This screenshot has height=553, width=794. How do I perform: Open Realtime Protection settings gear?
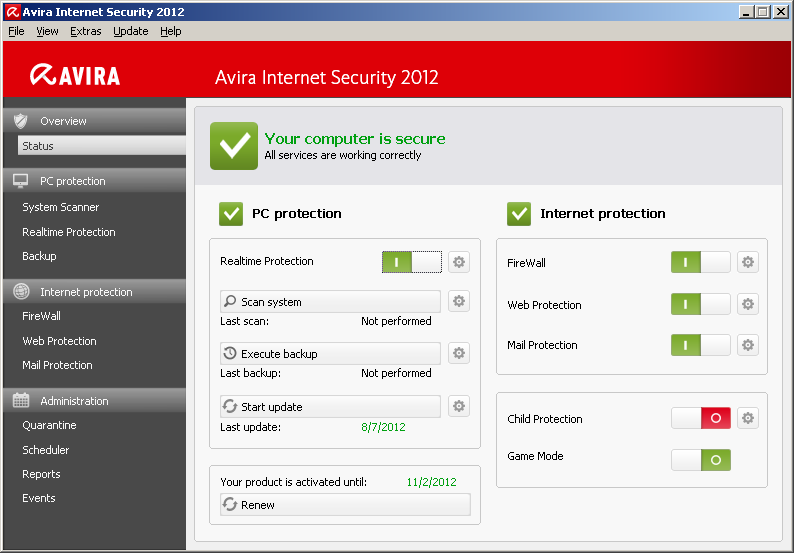click(459, 262)
